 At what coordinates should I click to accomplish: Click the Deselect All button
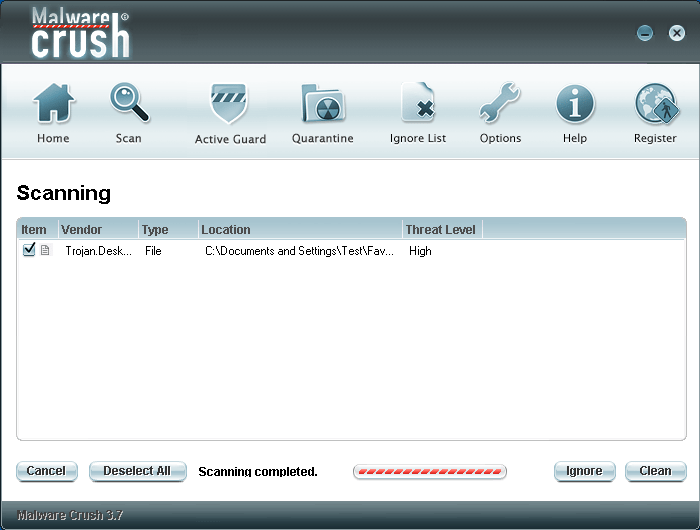pyautogui.click(x=137, y=471)
